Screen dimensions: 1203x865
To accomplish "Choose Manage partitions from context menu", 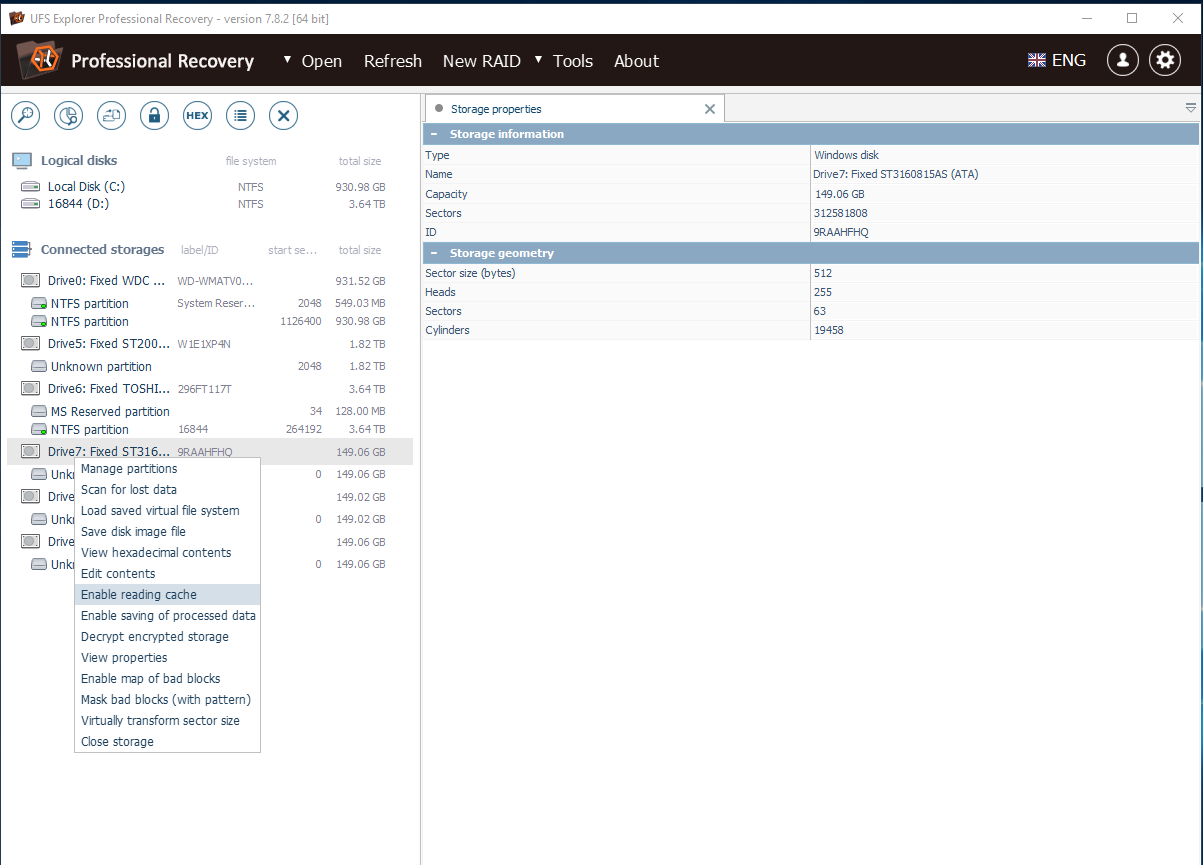I will point(129,468).
